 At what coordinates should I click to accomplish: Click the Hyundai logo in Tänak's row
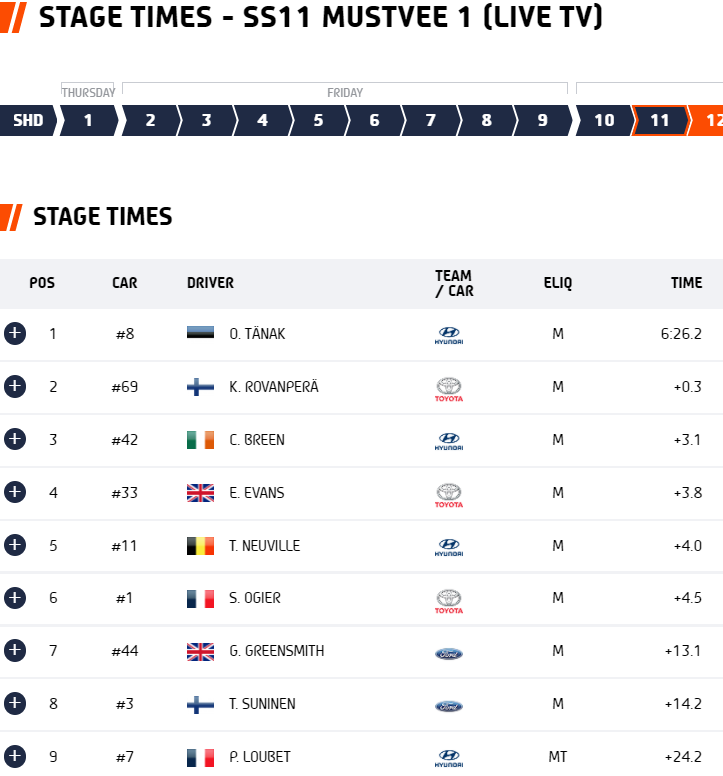(449, 335)
